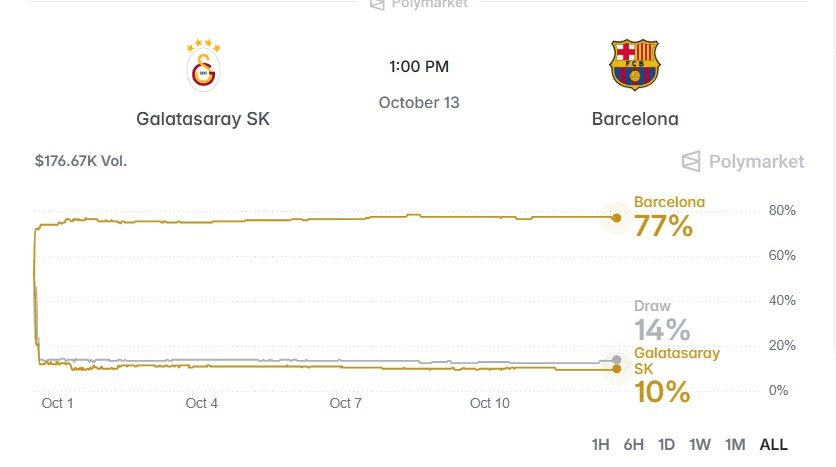The width and height of the screenshot is (836, 467).
Task: Click the Polymarket logo above the chart
Action: [743, 162]
